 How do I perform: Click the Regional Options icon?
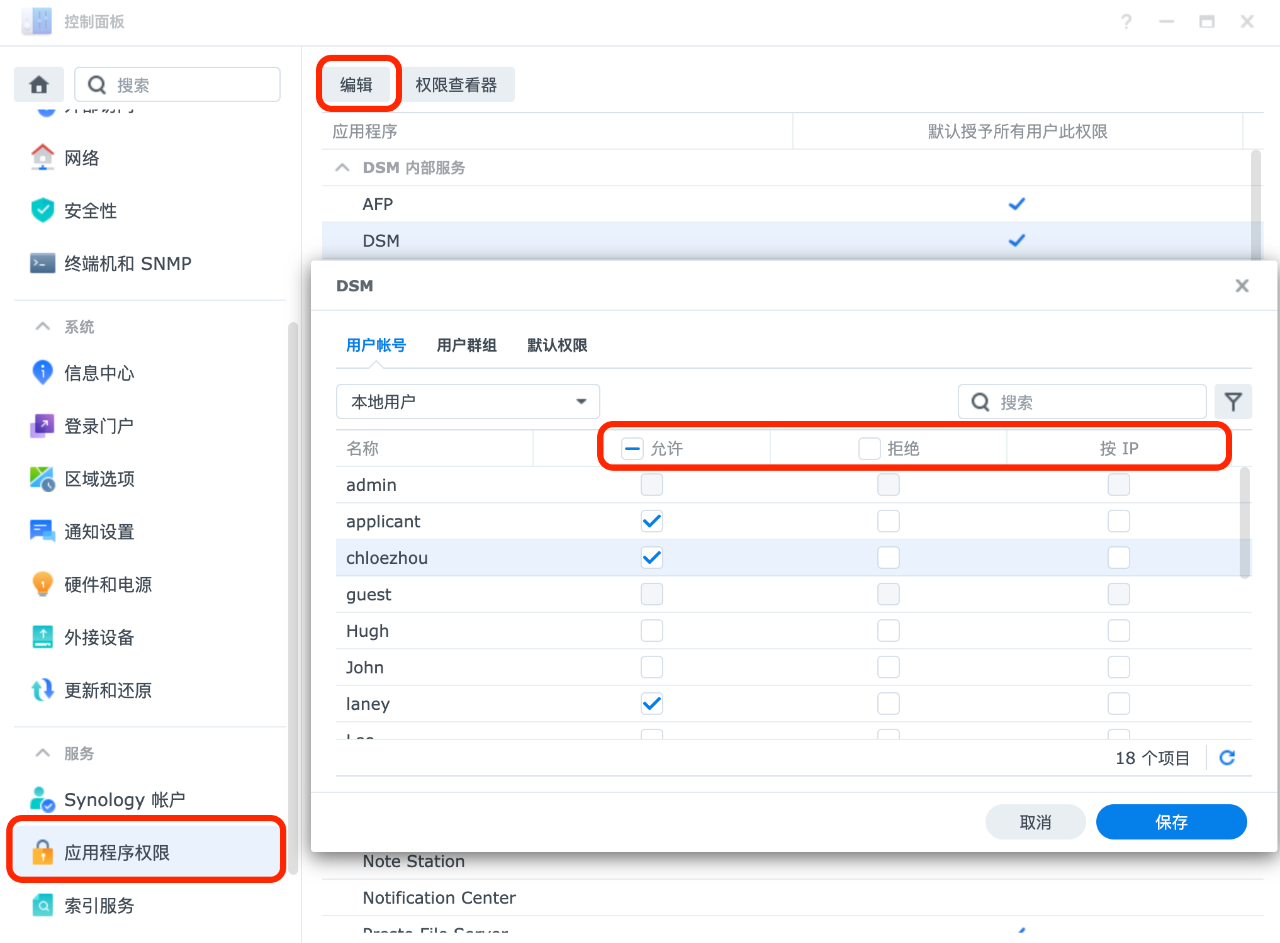[42, 478]
